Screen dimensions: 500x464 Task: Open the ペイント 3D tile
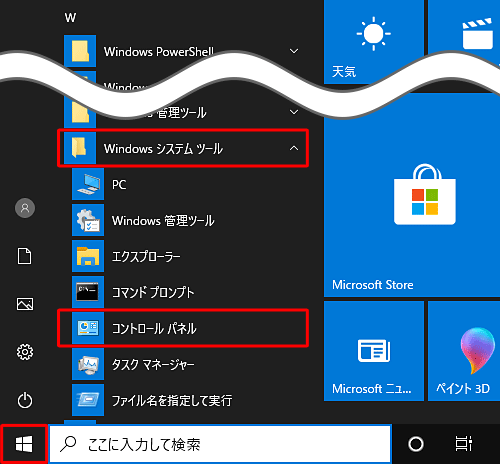(464, 351)
